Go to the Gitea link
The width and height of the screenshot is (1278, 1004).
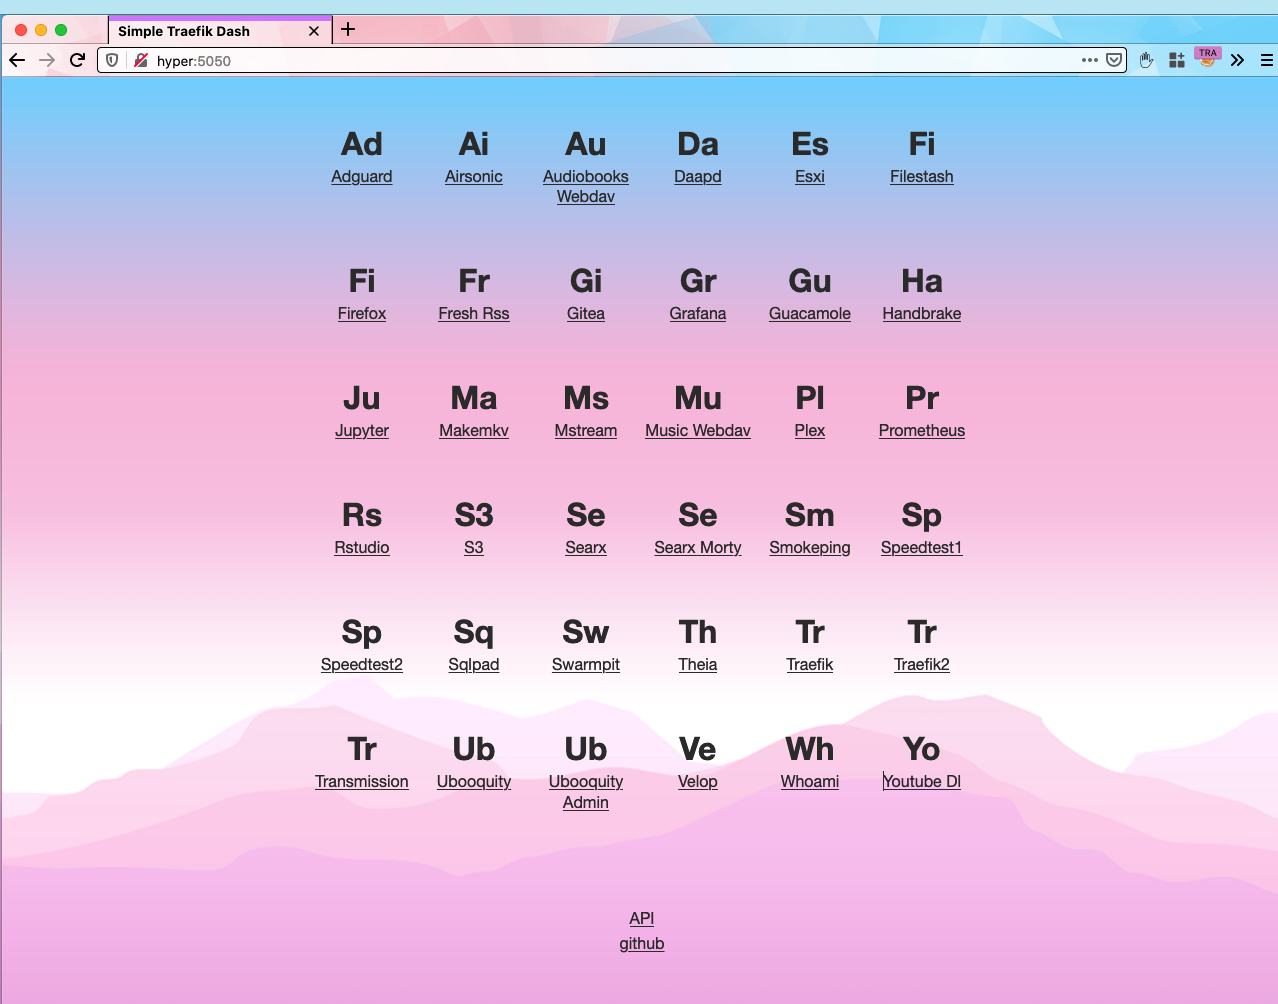(586, 313)
